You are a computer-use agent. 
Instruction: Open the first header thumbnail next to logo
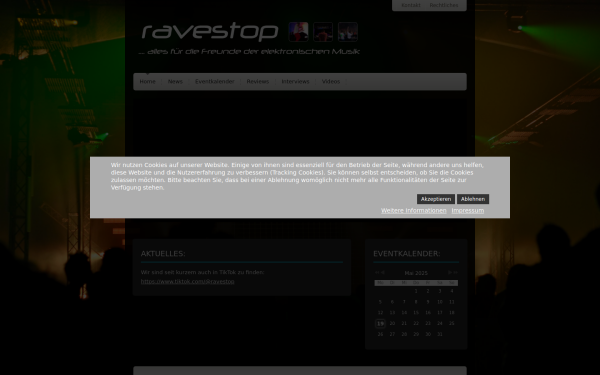[298, 32]
